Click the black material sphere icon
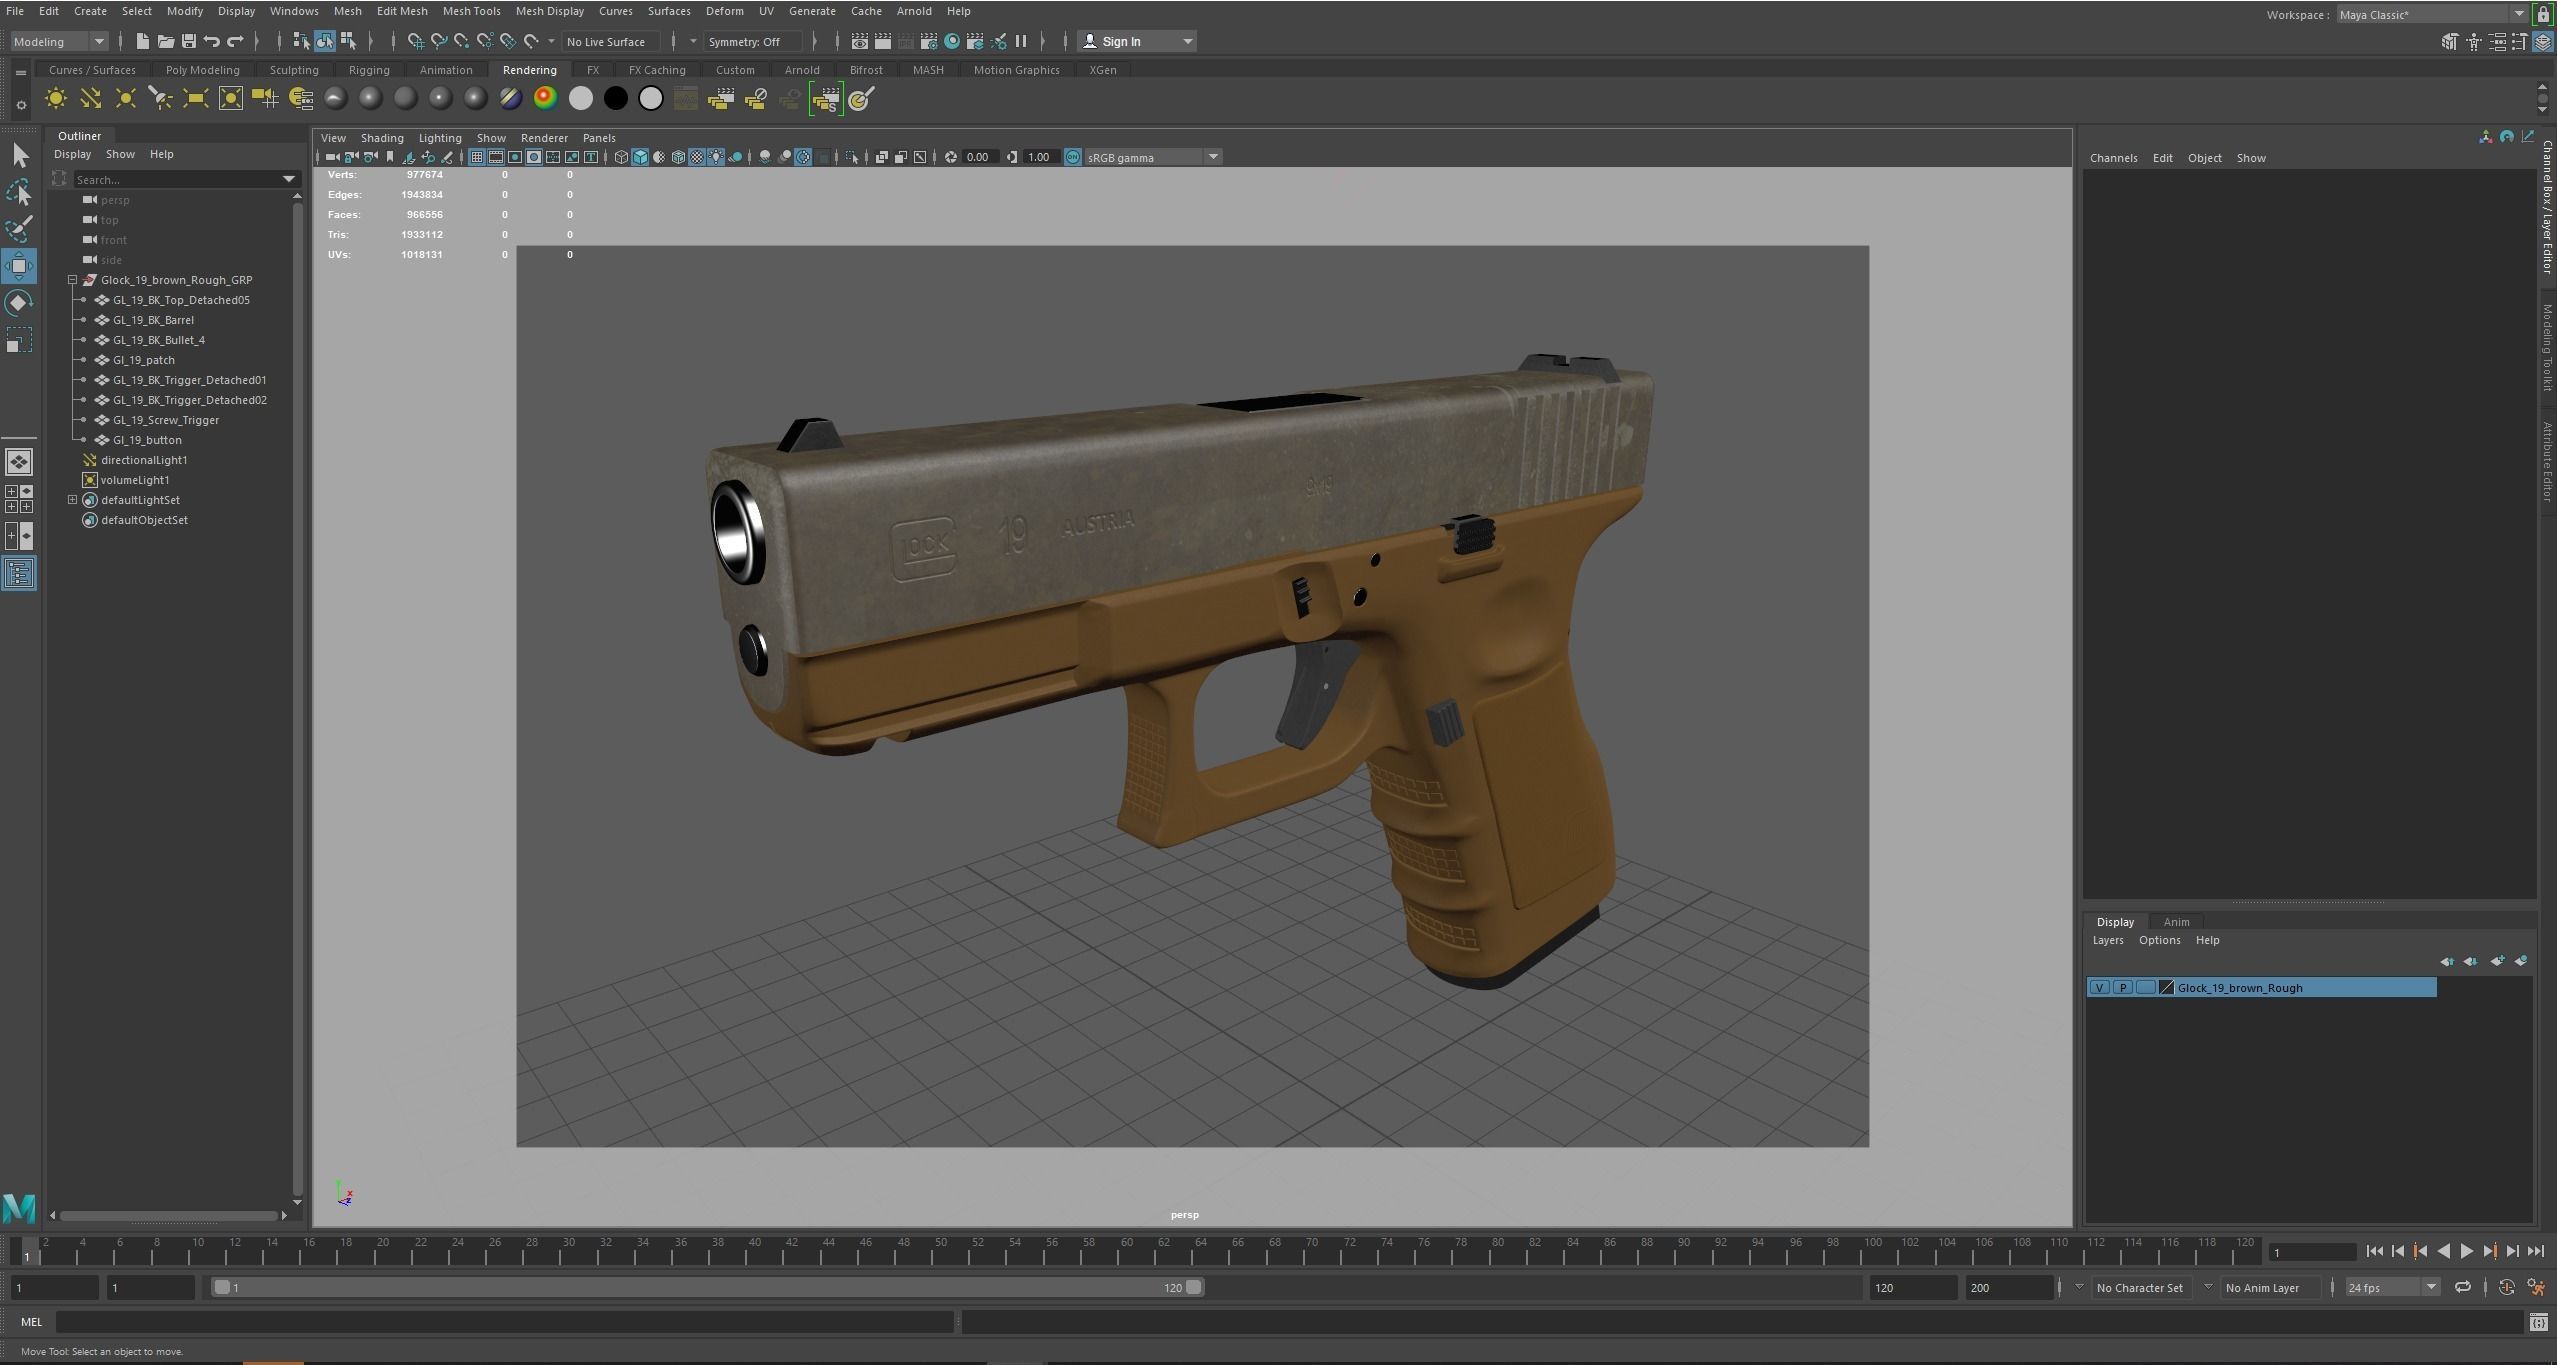The height and width of the screenshot is (1365, 2557). 616,98
